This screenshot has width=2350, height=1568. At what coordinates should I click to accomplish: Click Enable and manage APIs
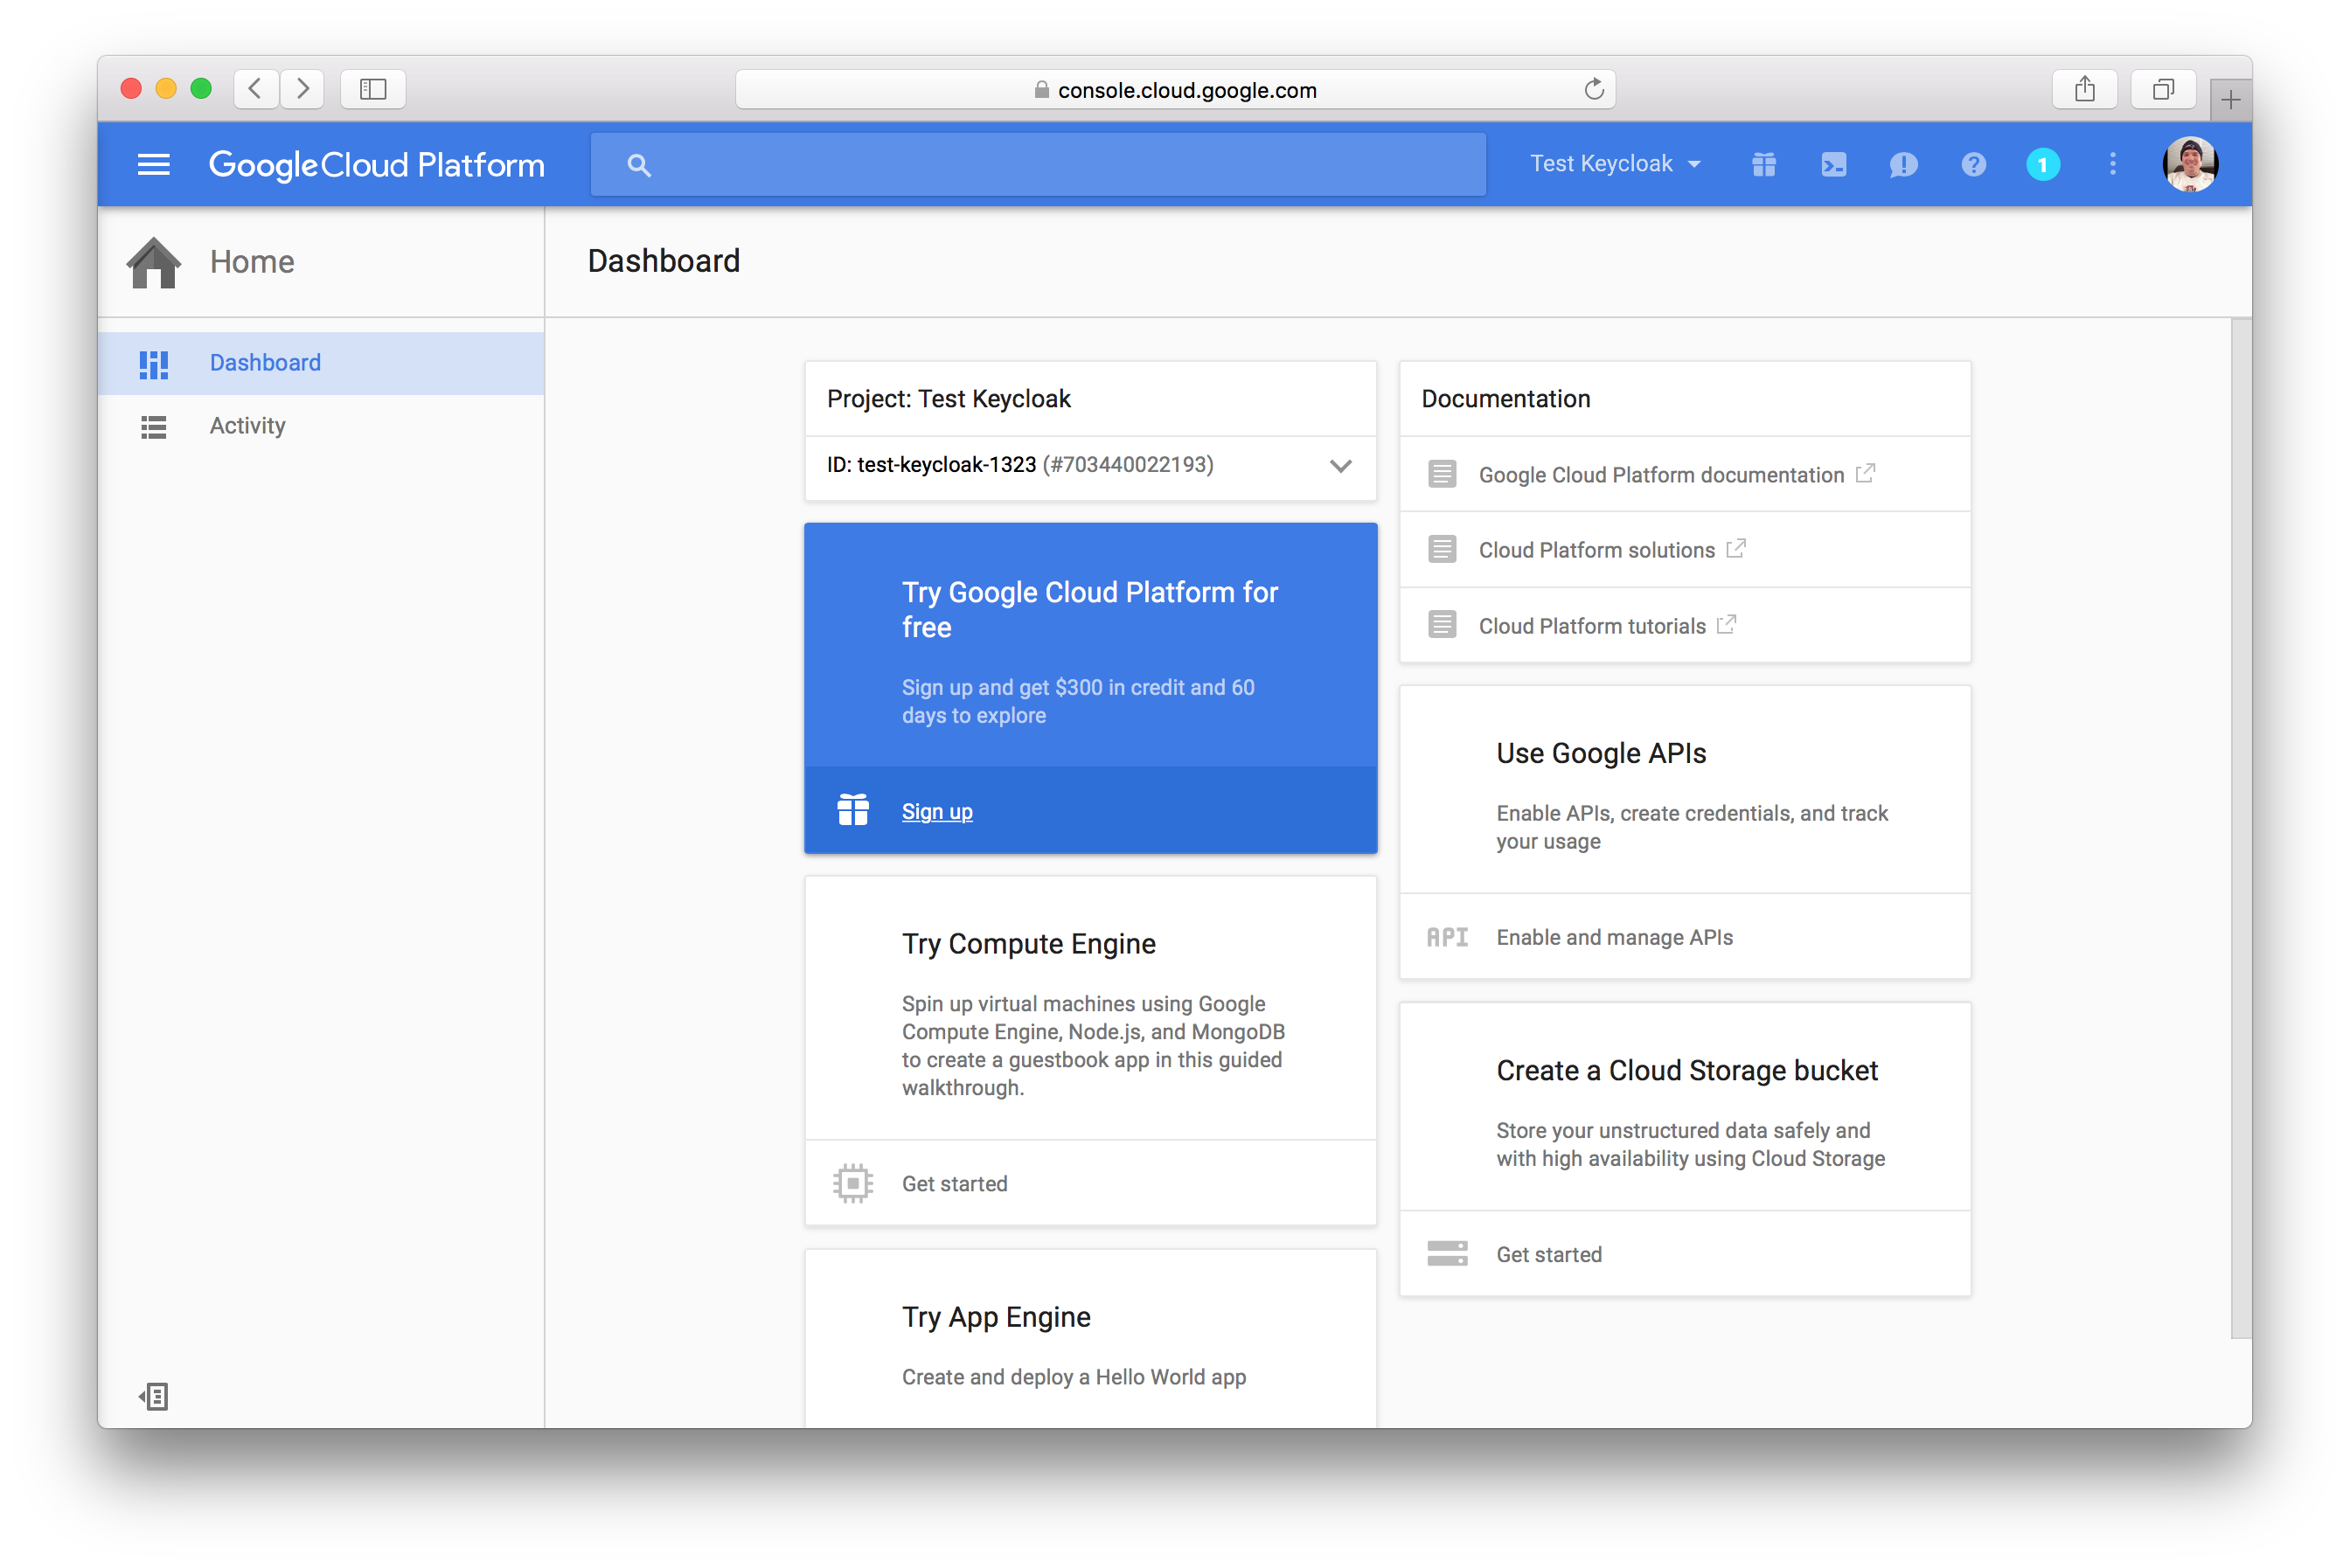coord(1614,937)
